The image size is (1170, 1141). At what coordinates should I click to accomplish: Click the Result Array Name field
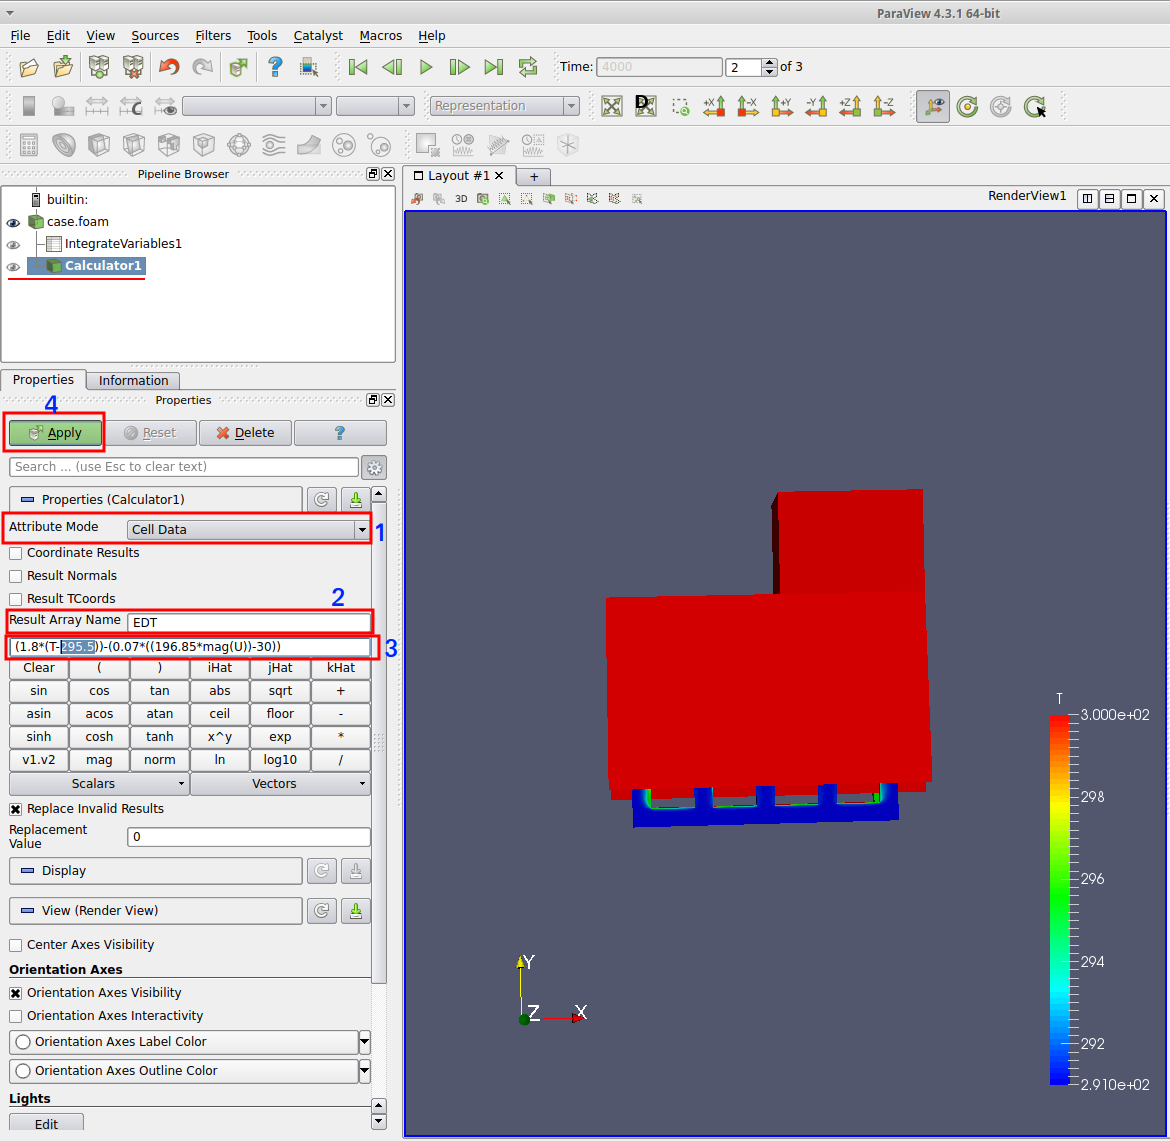pos(248,622)
